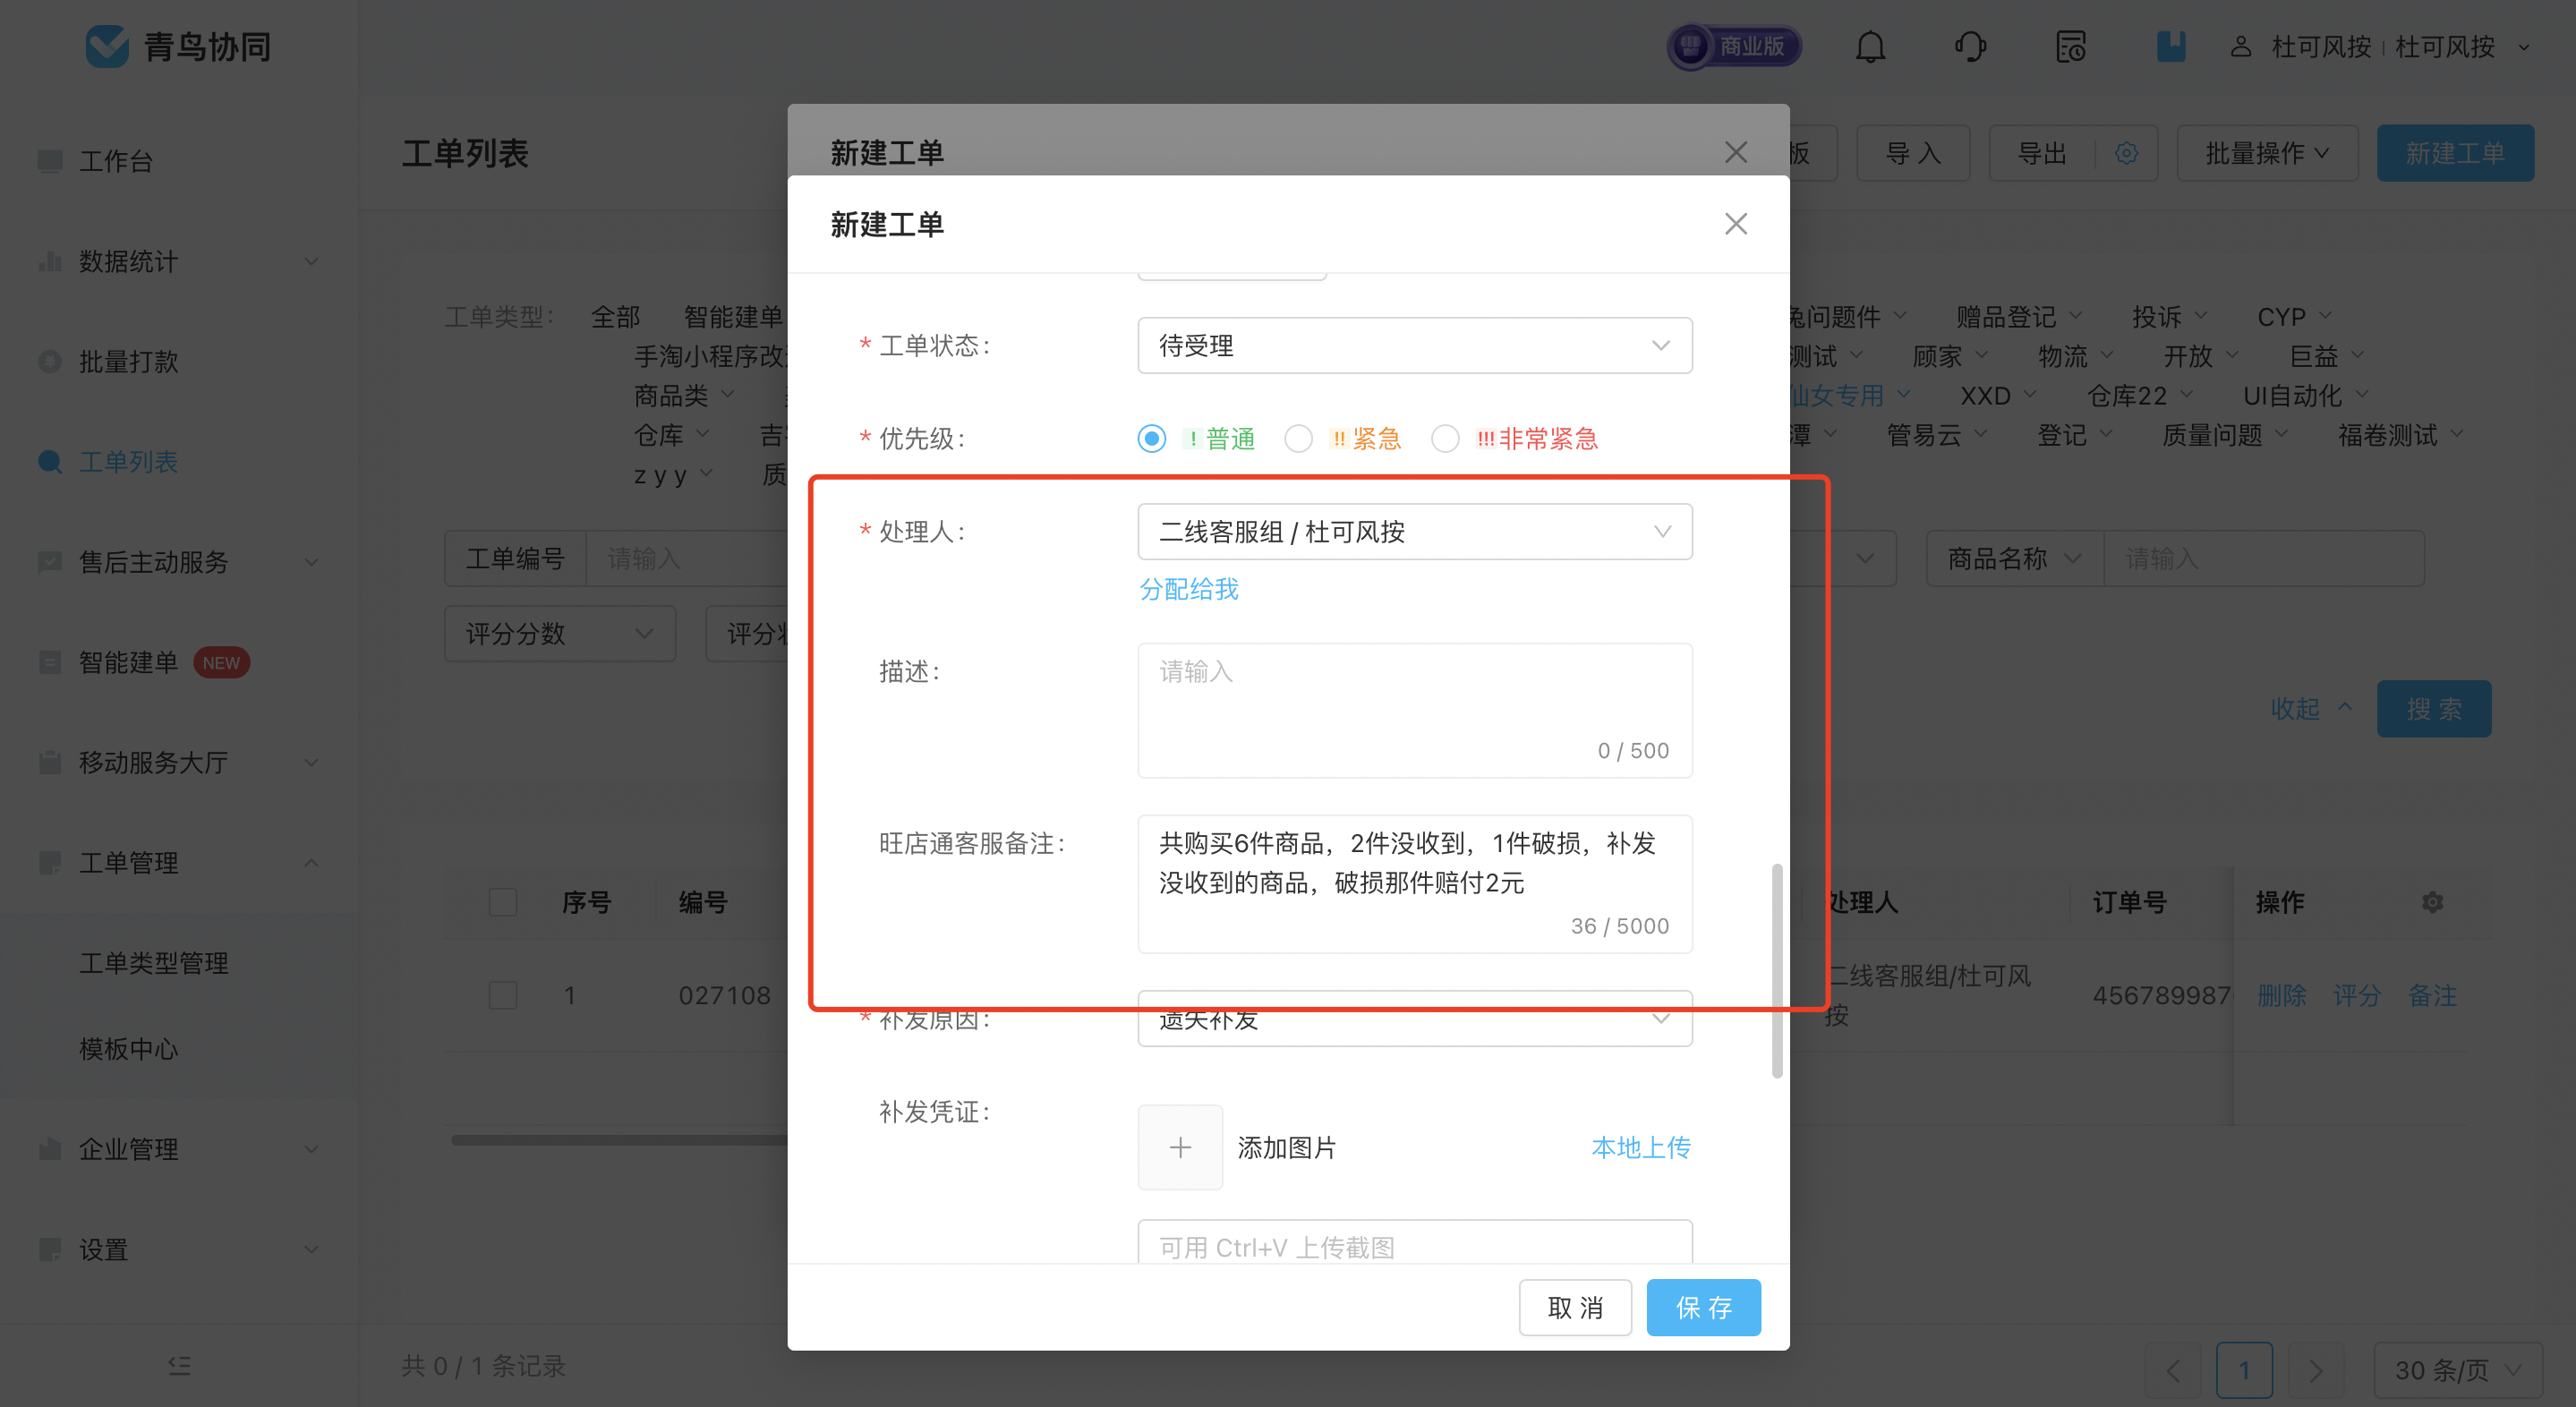Screen dimensions: 2576x1407
Task: Click into the 旺店通客服备注 text area
Action: [1414, 884]
